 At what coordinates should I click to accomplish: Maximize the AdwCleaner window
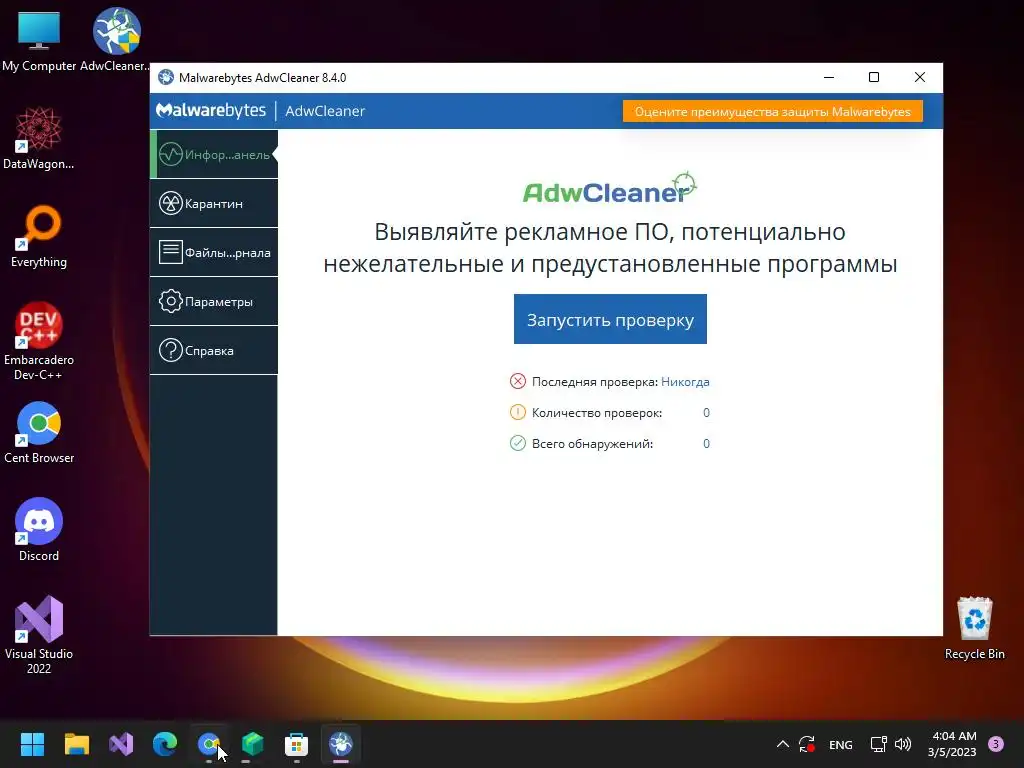coord(874,77)
